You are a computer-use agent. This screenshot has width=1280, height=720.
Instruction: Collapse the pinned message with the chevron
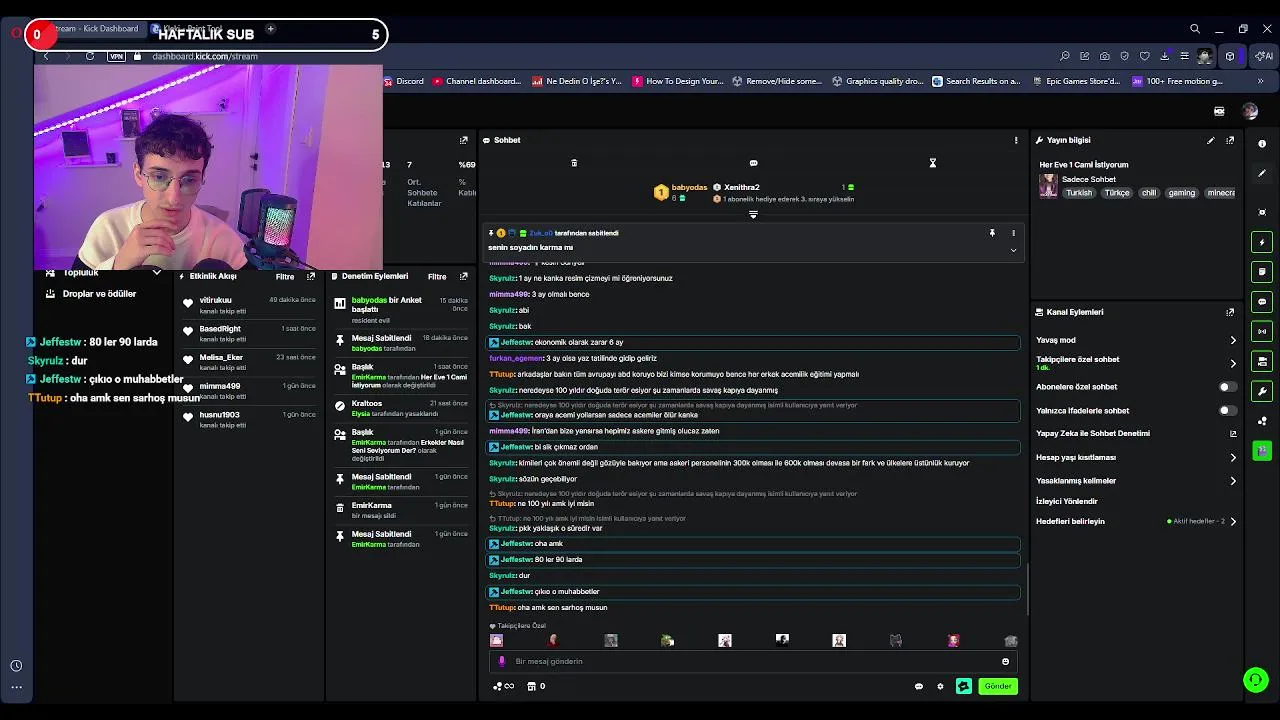pyautogui.click(x=1013, y=250)
